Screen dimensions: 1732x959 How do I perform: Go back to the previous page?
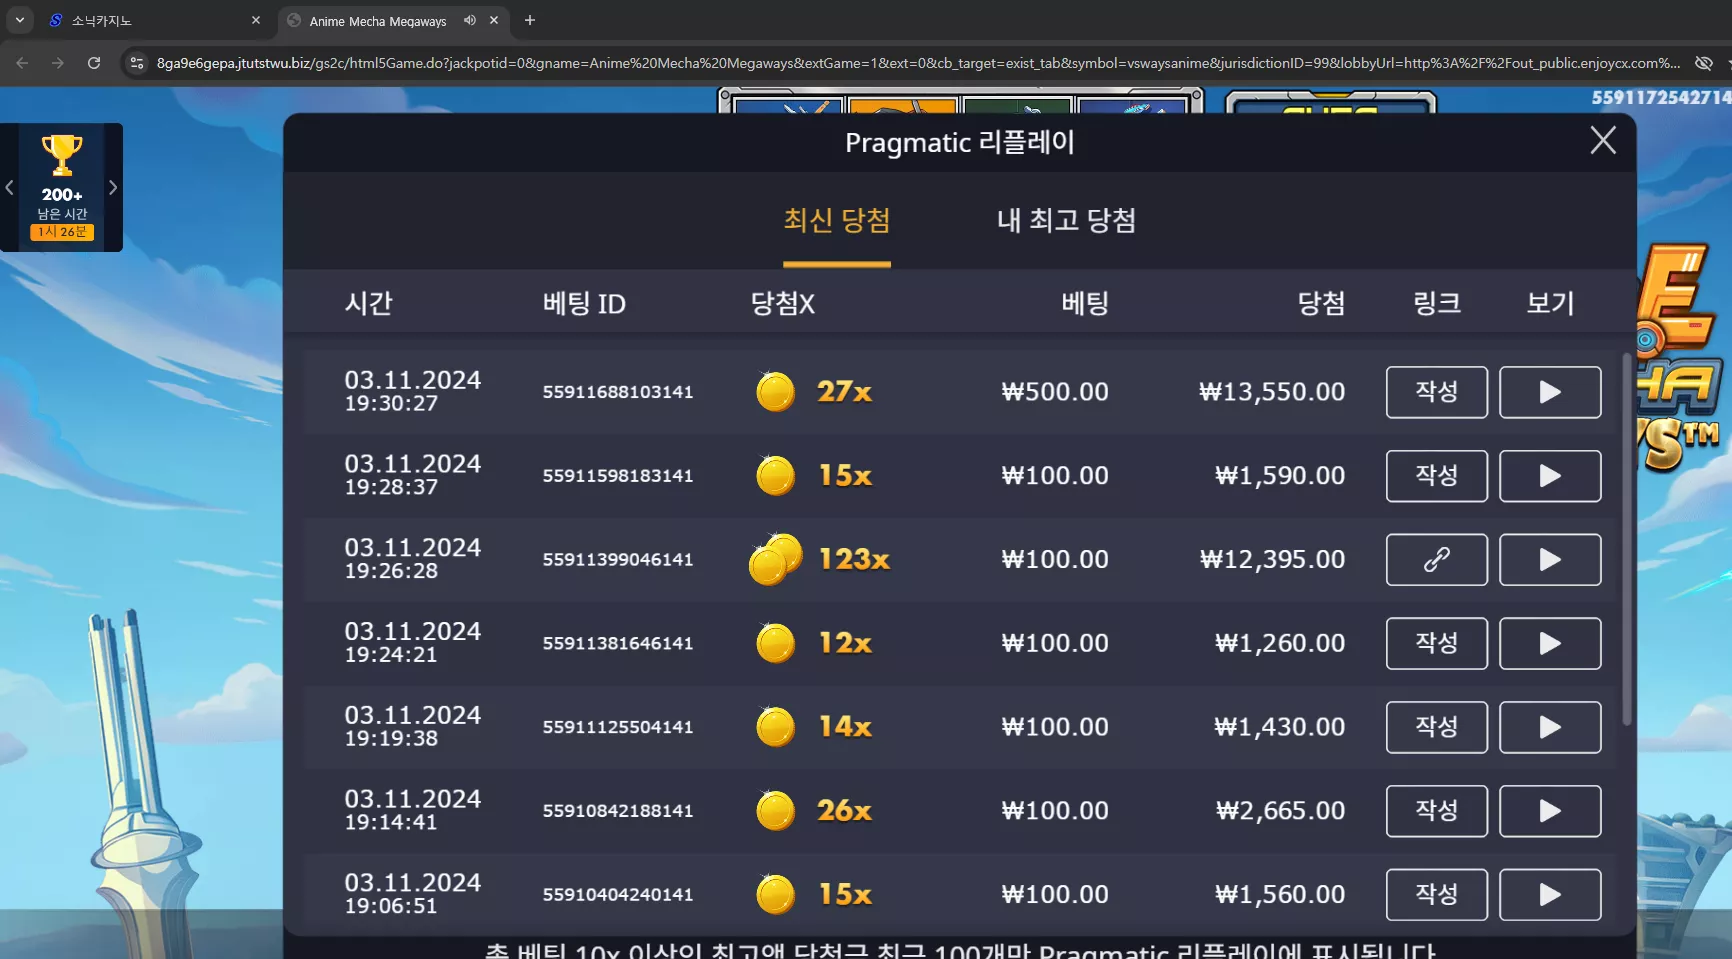coord(22,63)
